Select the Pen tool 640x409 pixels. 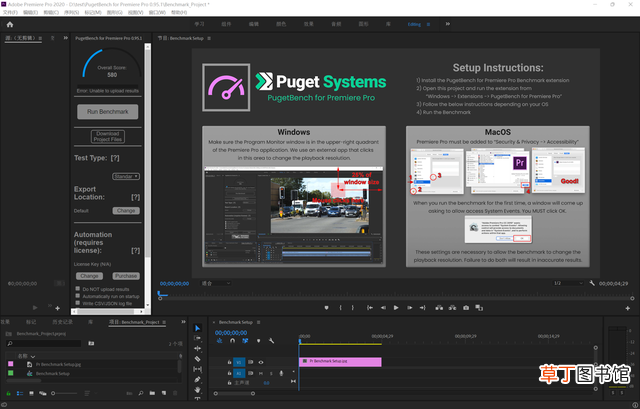point(198,380)
